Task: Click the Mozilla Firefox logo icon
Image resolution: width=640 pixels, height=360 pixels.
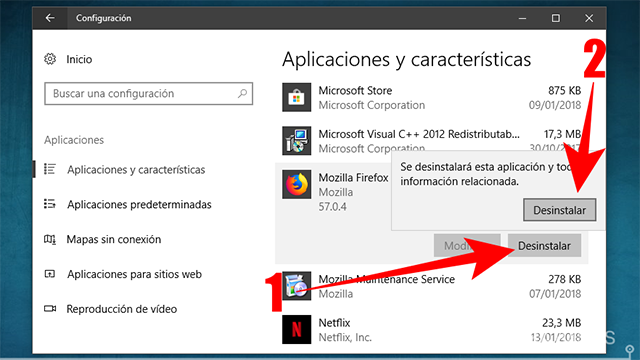Action: [x=296, y=184]
